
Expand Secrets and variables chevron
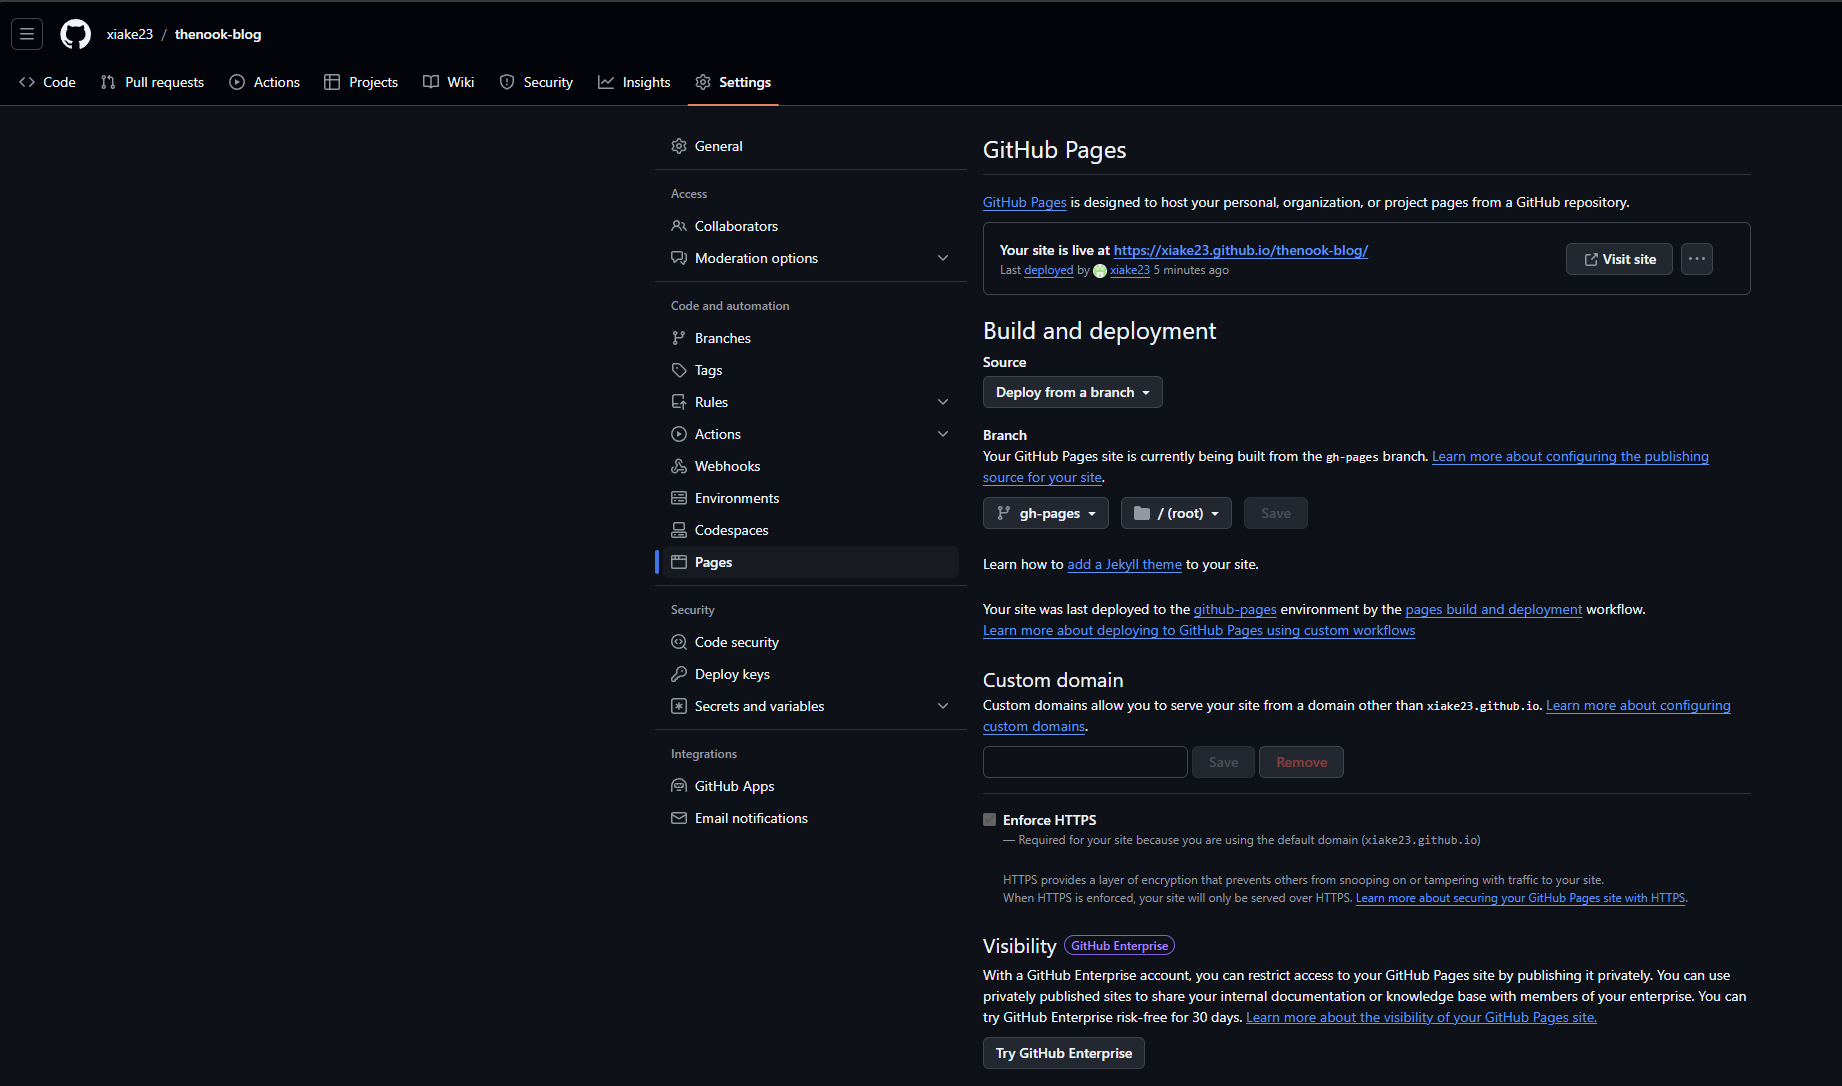(x=943, y=706)
